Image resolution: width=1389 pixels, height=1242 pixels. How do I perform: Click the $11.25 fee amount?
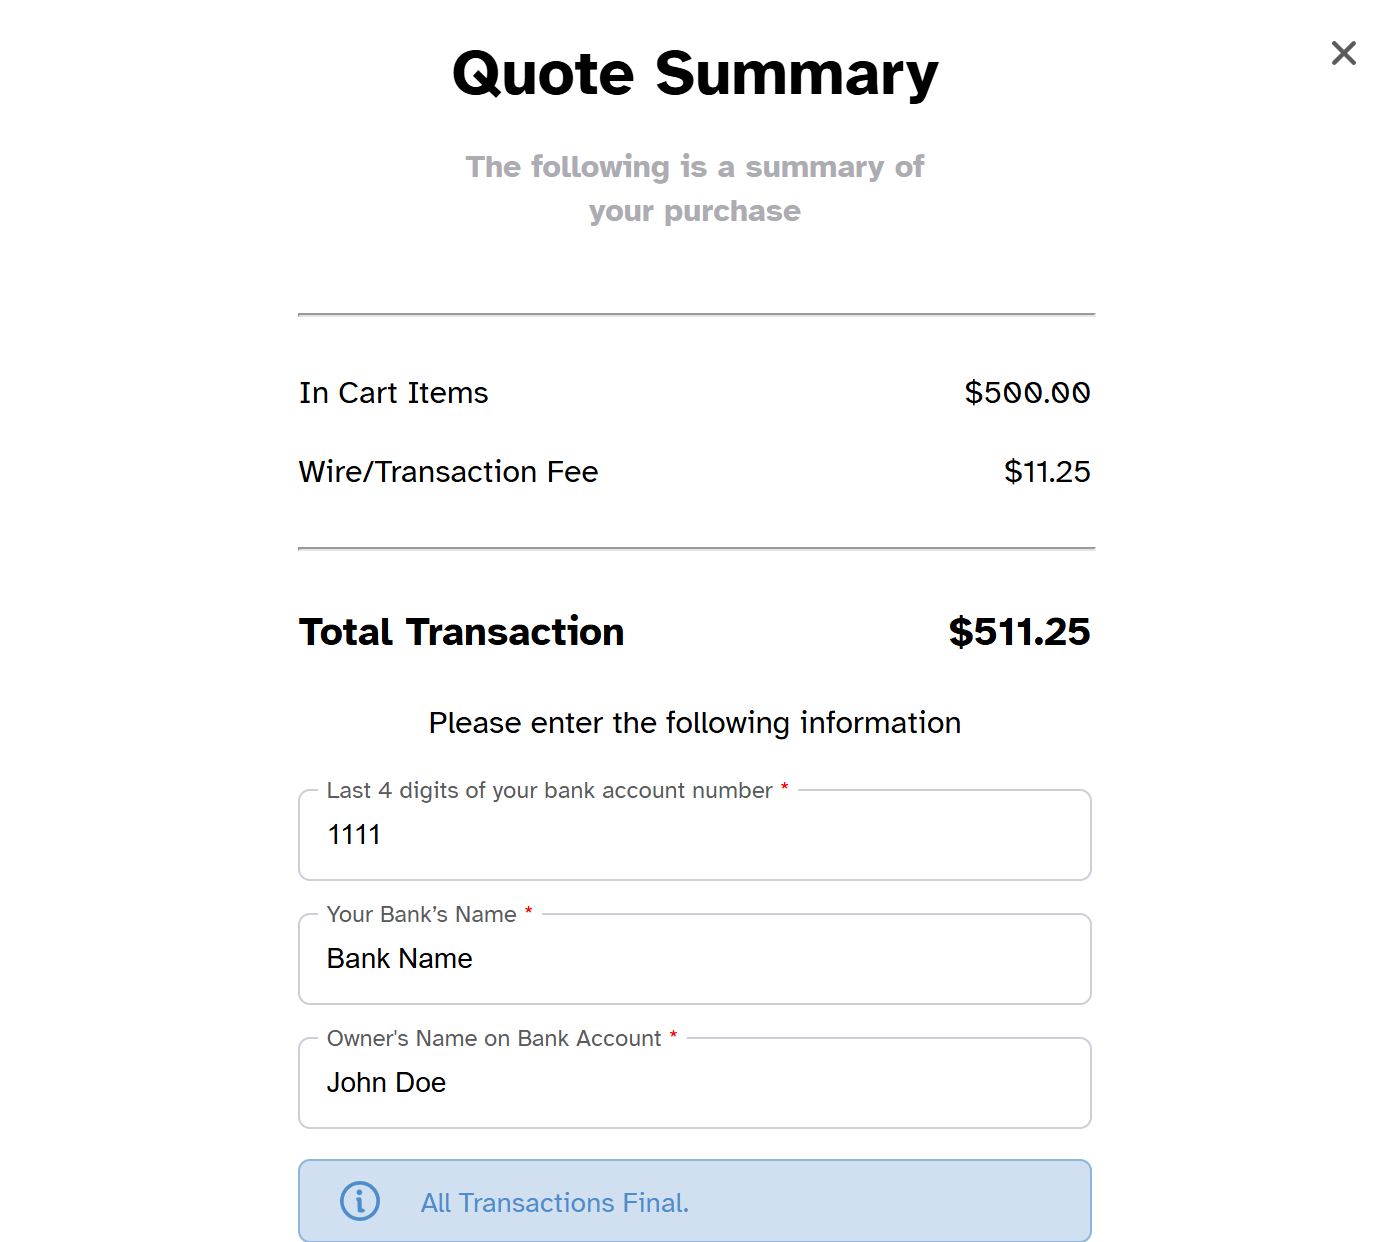click(x=1047, y=472)
